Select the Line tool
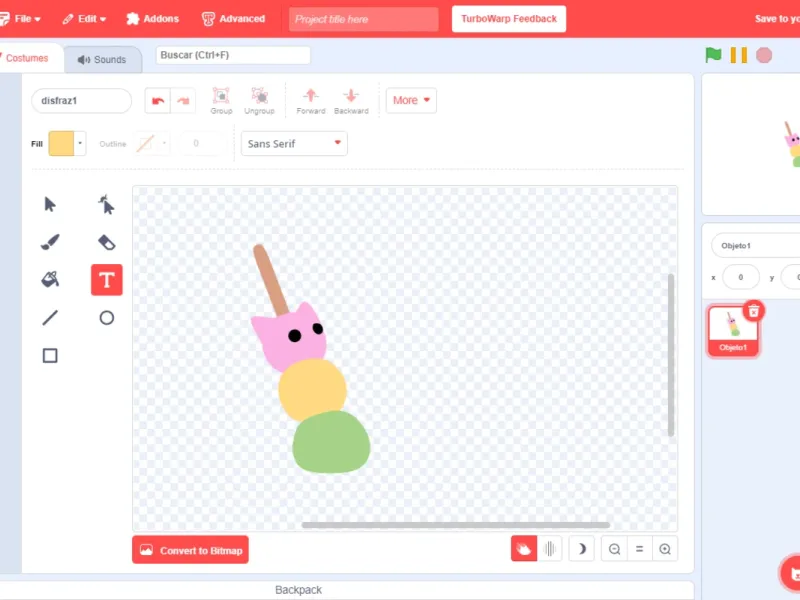 click(x=50, y=317)
